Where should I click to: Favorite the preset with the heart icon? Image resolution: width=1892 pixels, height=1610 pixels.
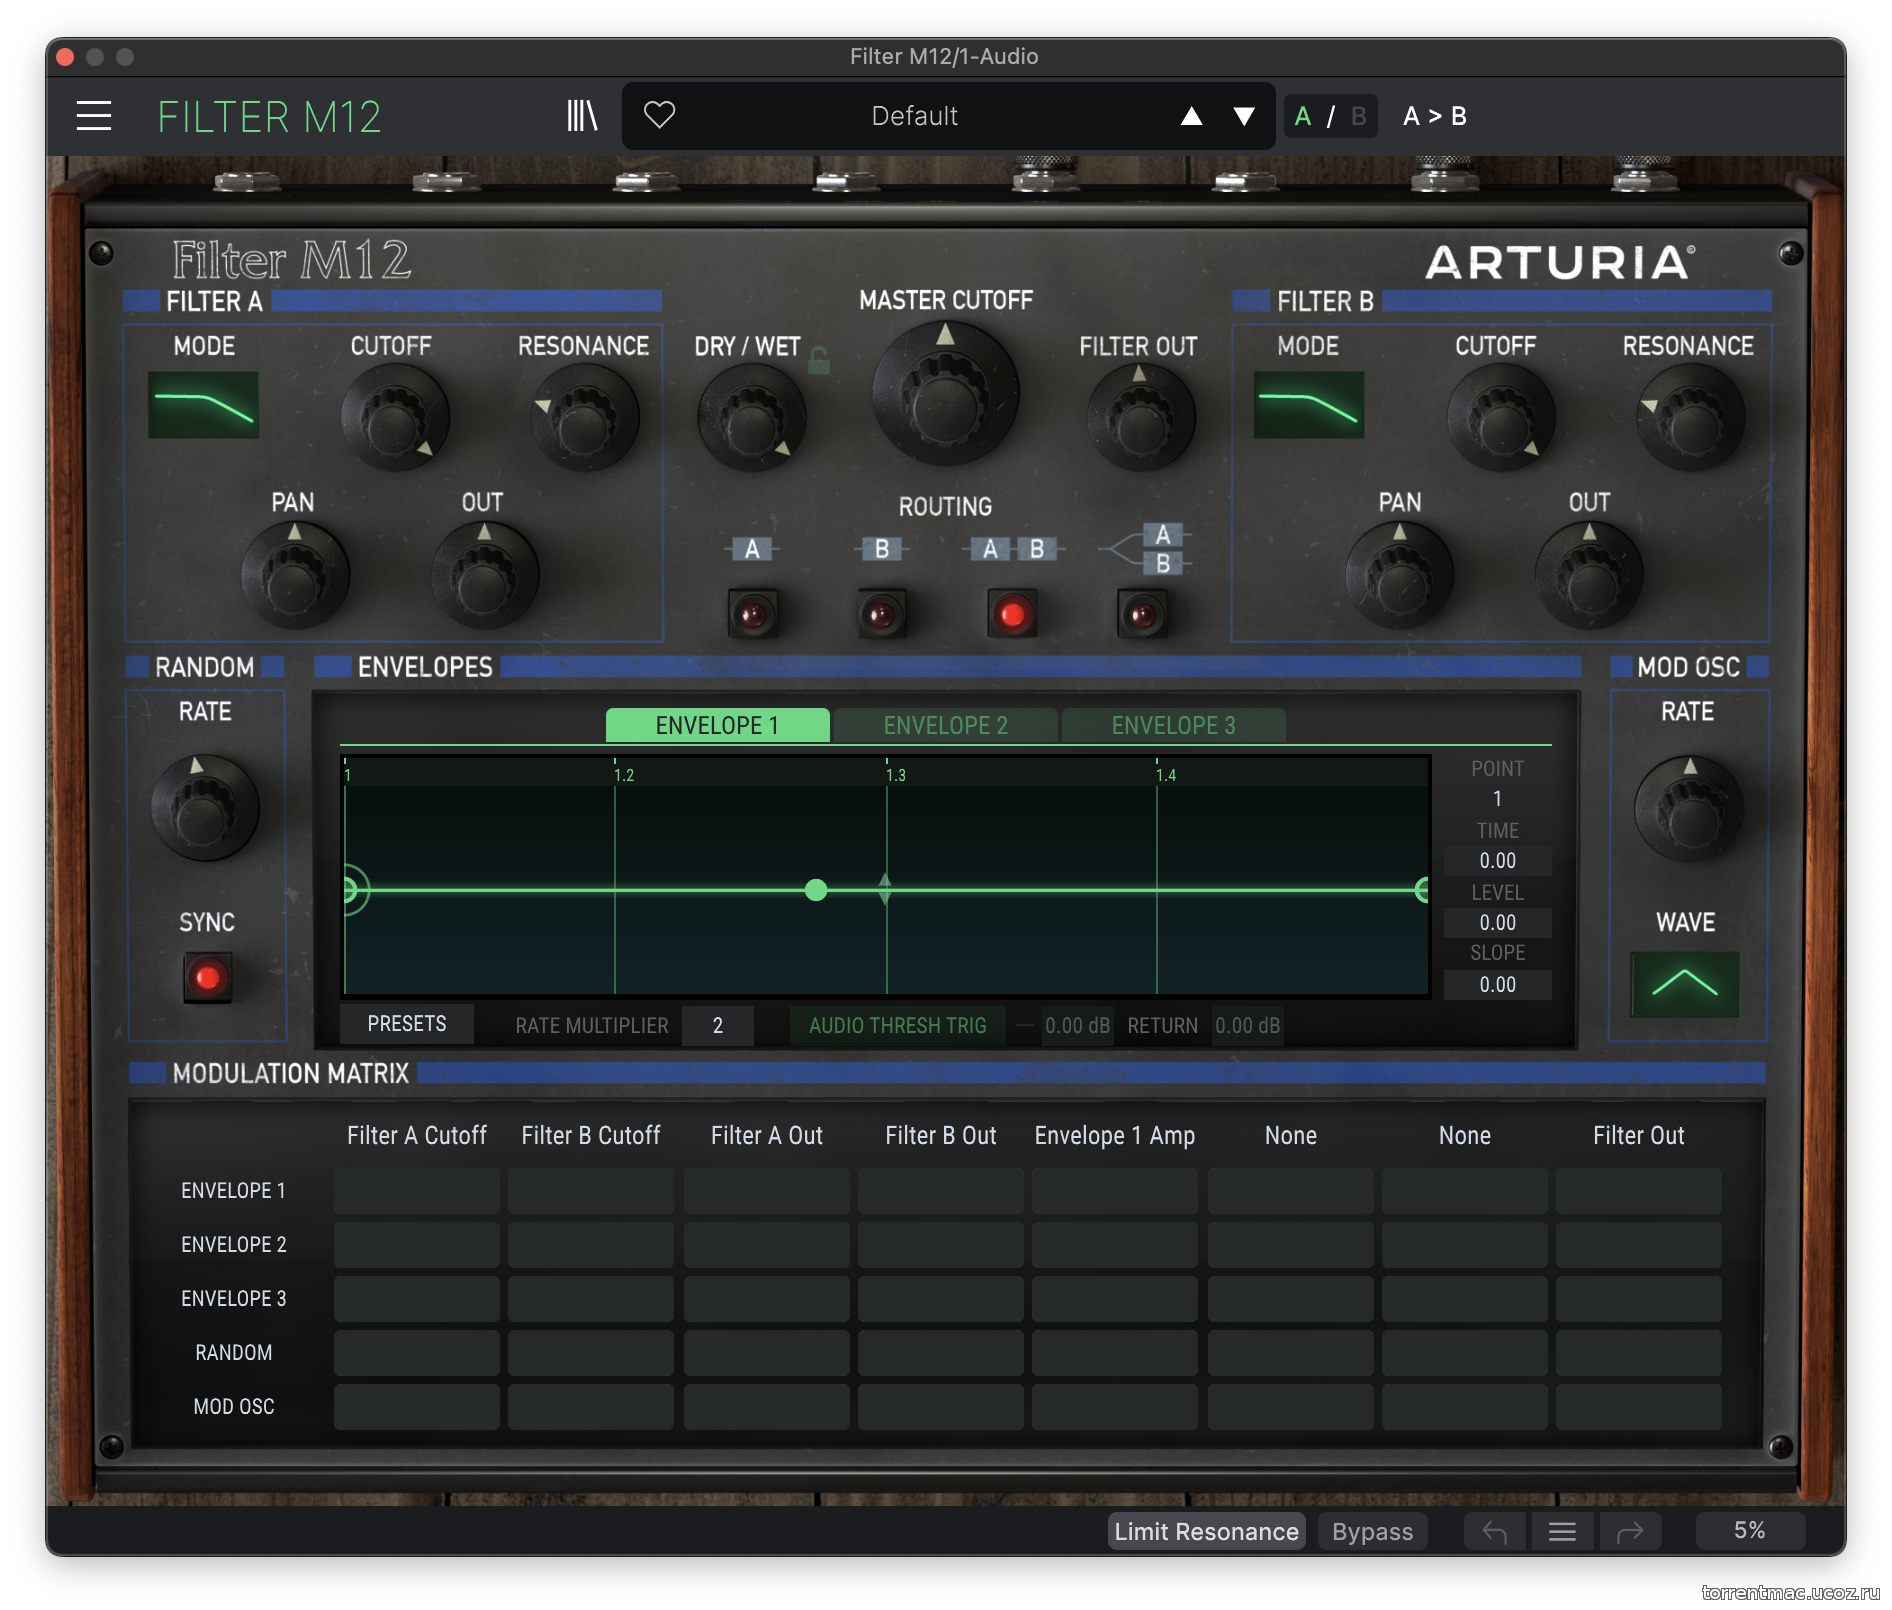pyautogui.click(x=659, y=115)
